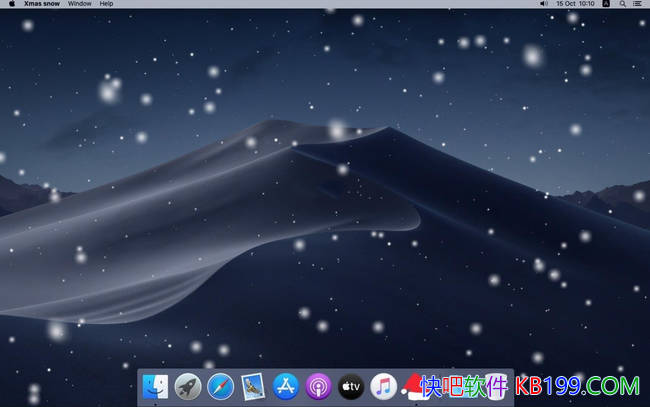Open Safari compass icon in dock
Image resolution: width=650 pixels, height=407 pixels.
tap(220, 386)
